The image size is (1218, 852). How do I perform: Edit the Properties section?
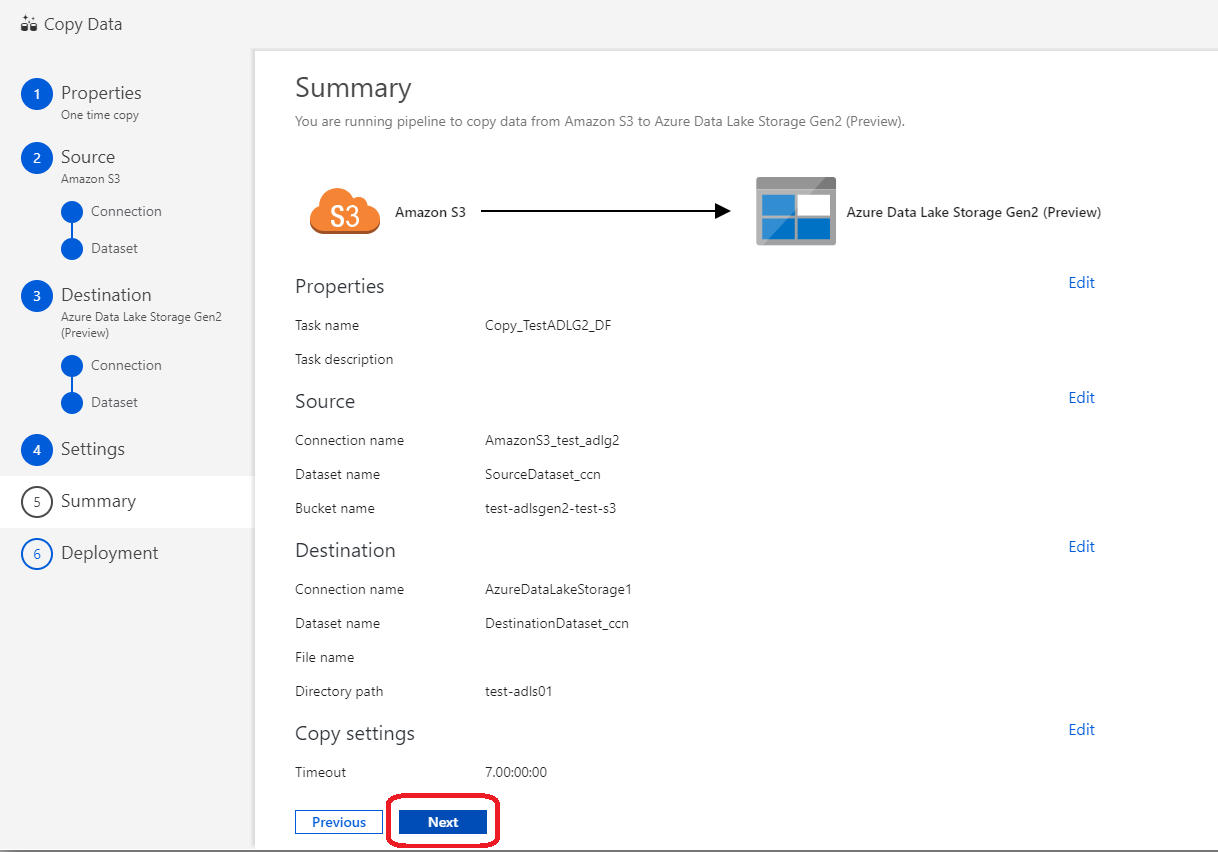(1081, 282)
